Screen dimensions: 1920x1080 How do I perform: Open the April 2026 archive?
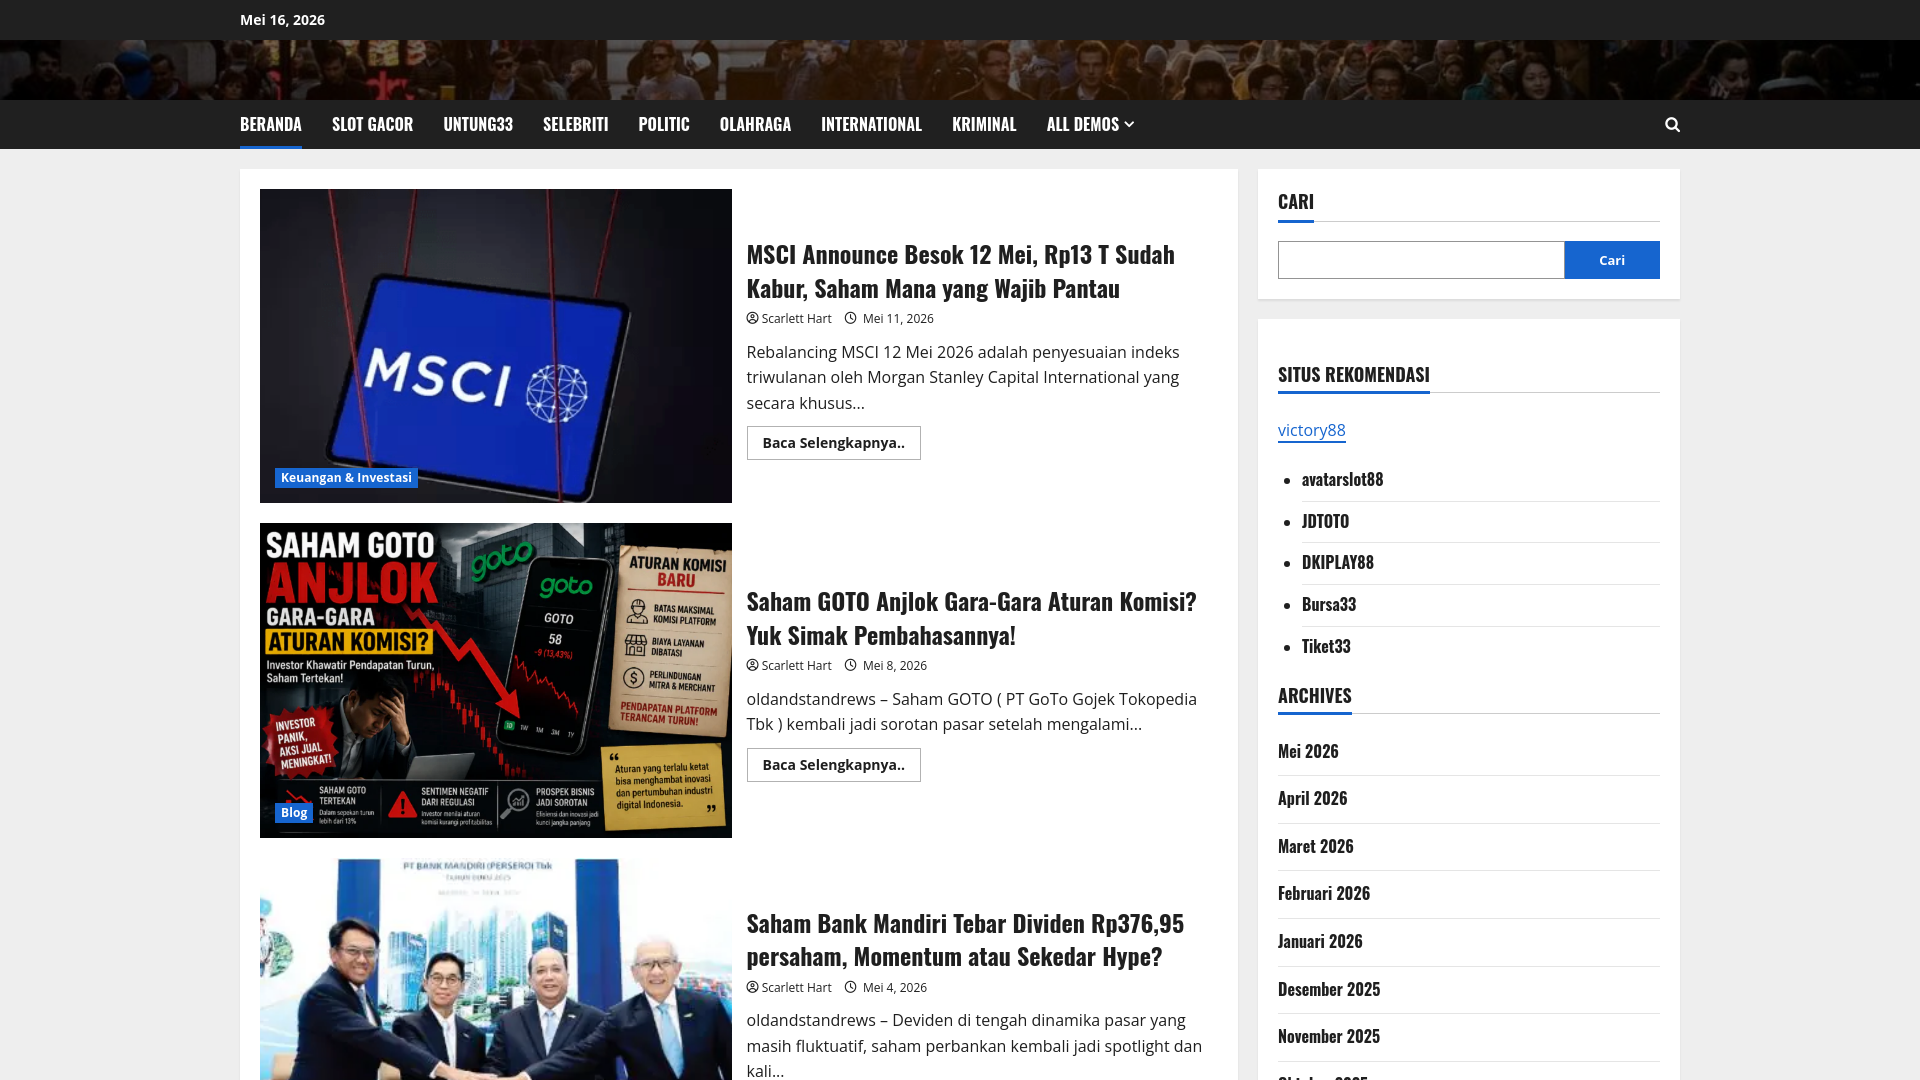coord(1312,798)
